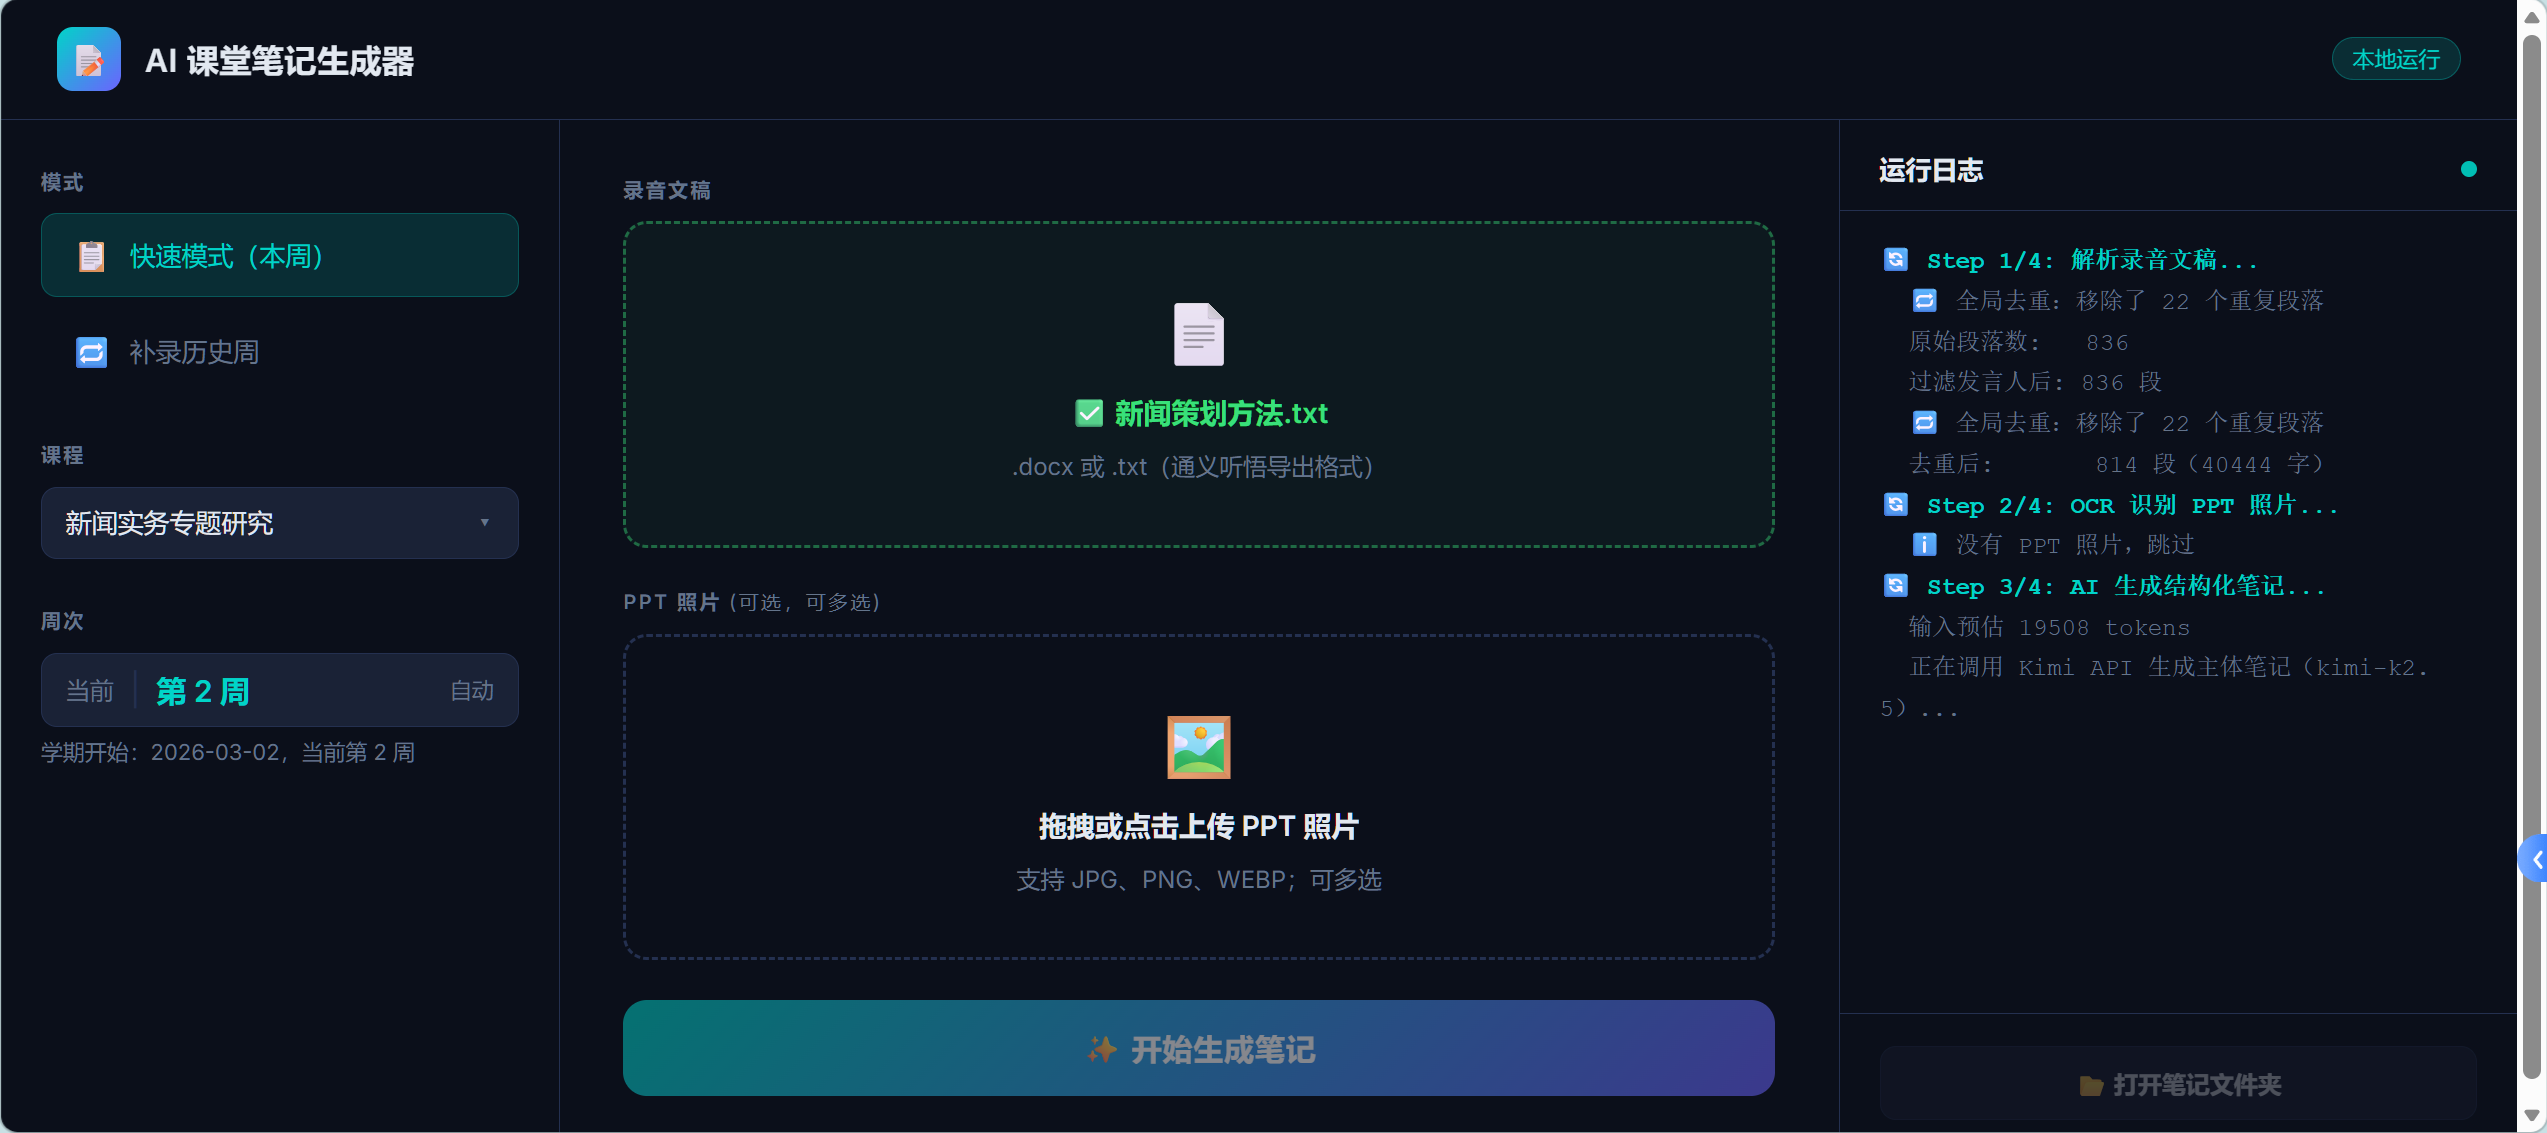Click the info icon beside 没有 PPT 照片
Screen dimensions: 2547x1133
tap(1924, 544)
